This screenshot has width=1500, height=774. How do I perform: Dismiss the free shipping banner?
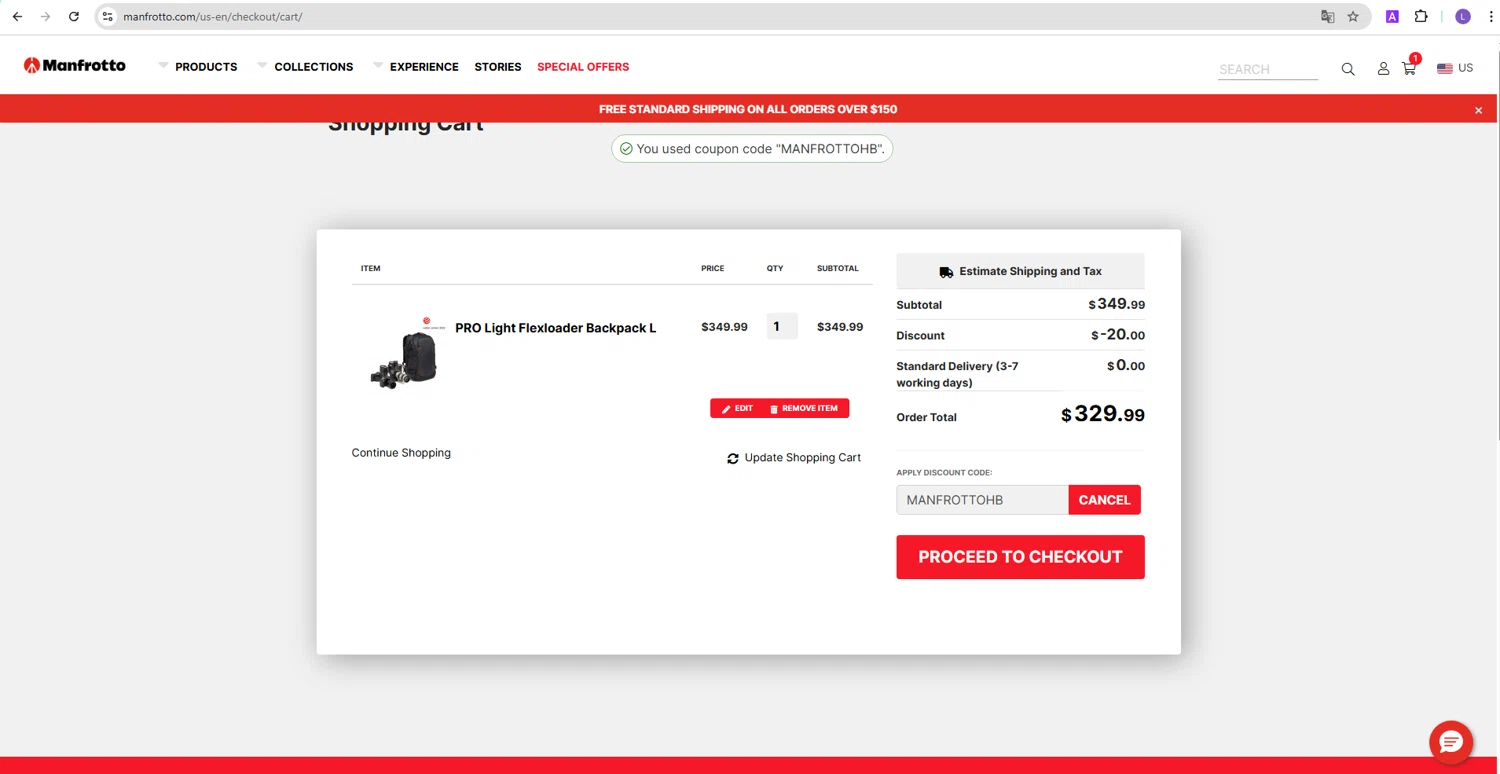[x=1478, y=110]
